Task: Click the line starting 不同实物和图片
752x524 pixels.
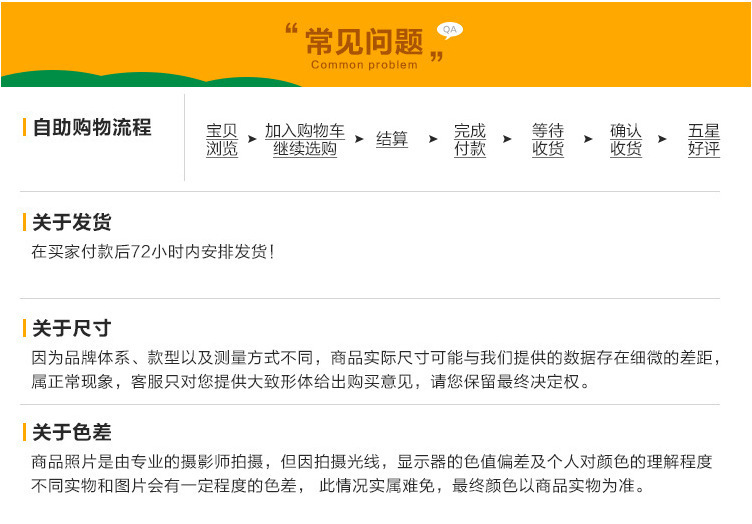Action: tap(338, 486)
